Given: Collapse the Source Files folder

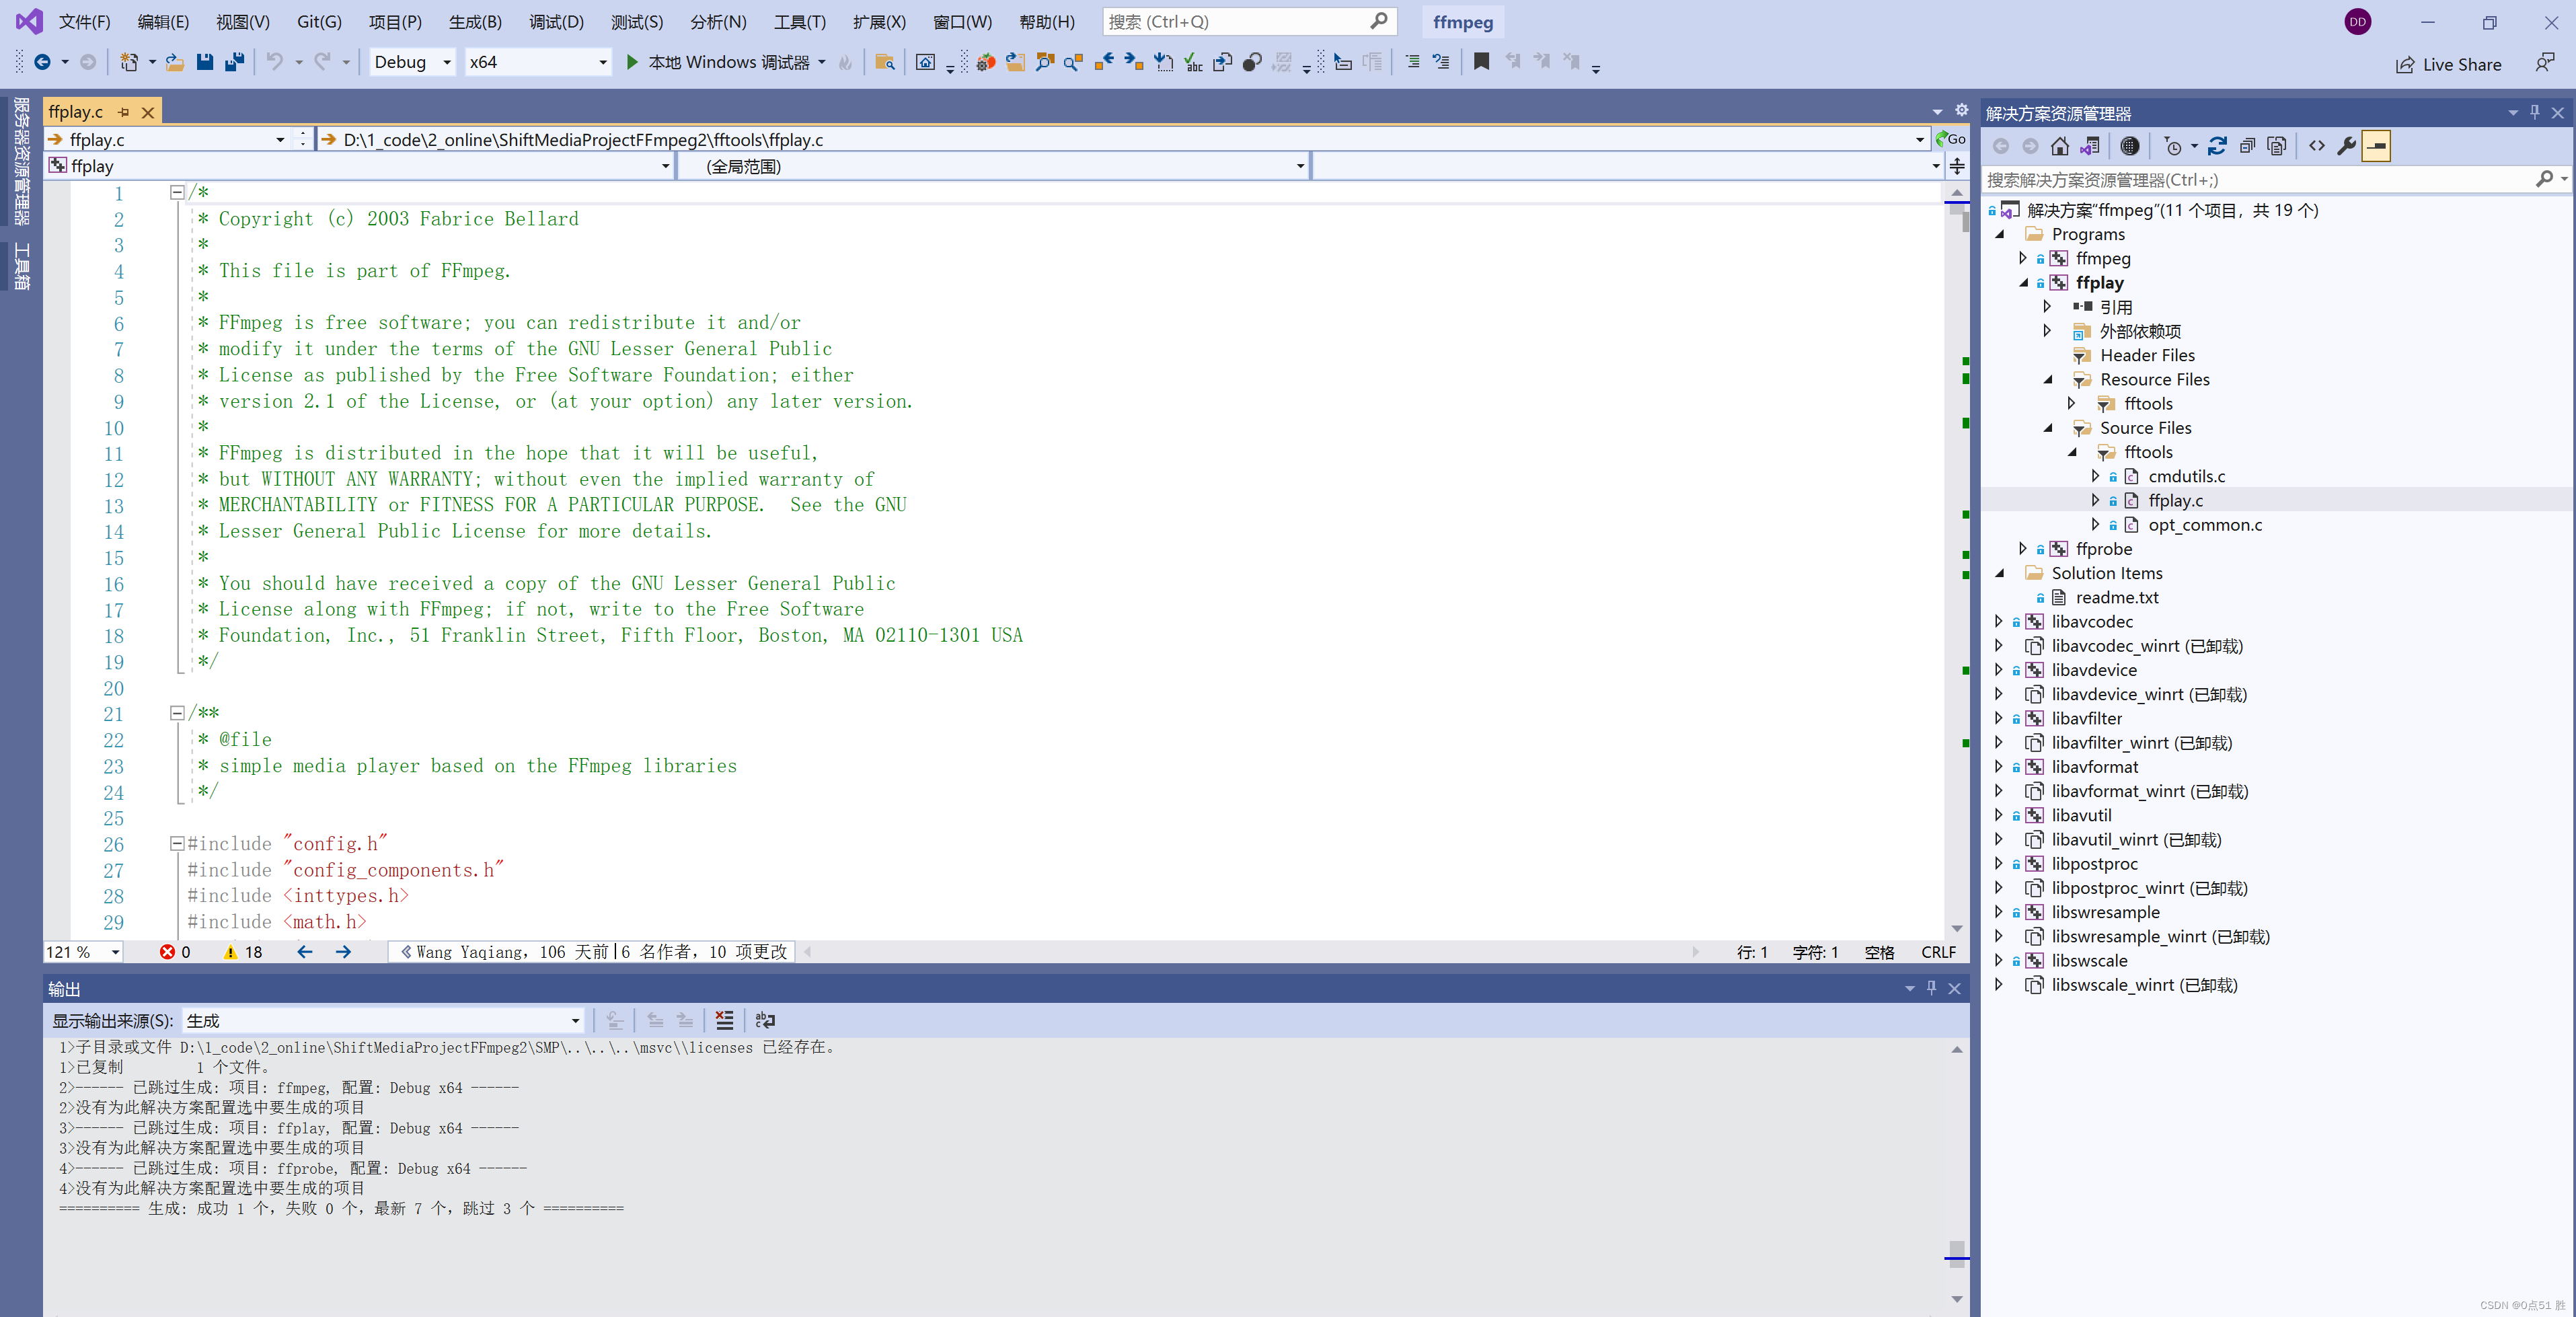Looking at the screenshot, I should (x=2048, y=428).
